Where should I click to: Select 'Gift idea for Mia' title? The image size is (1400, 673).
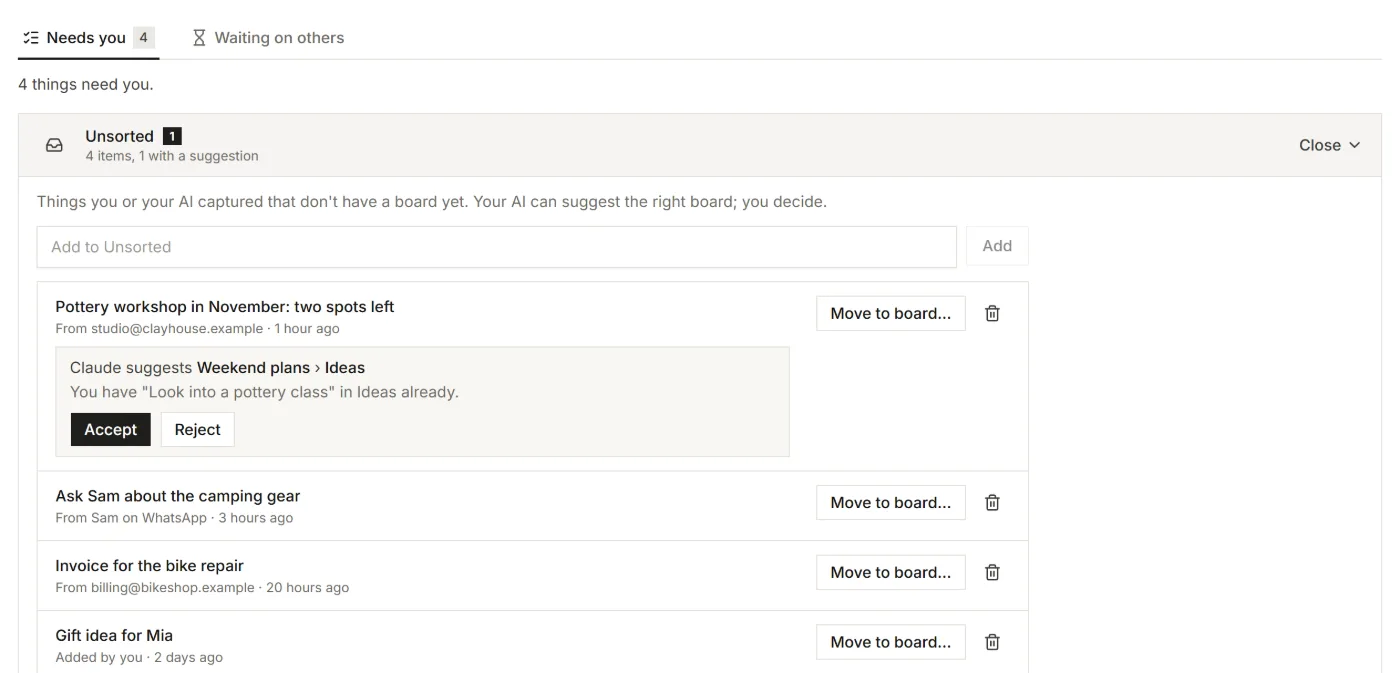(114, 636)
